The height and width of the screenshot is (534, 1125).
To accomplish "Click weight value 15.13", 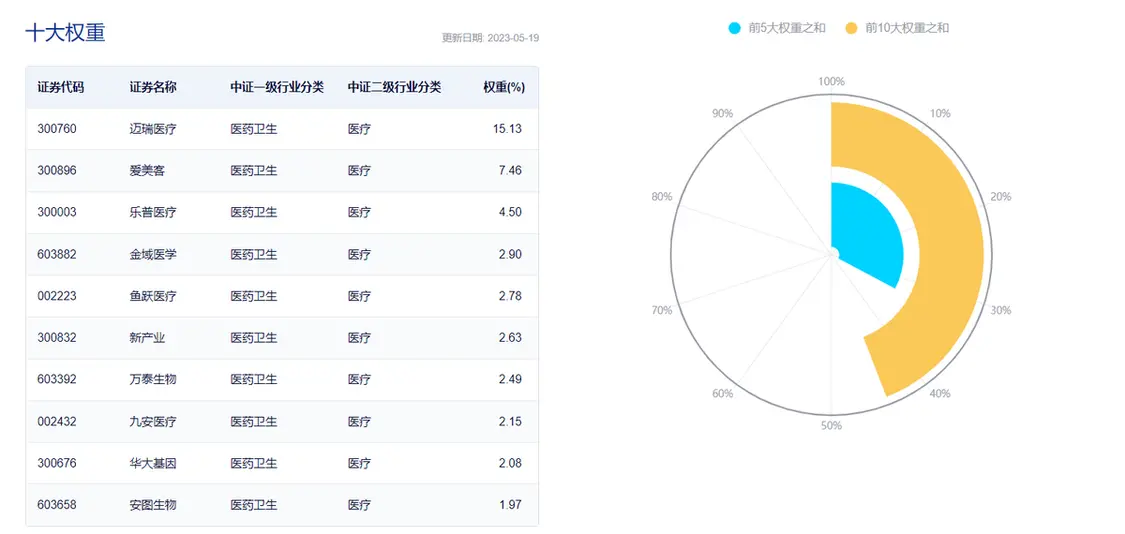I will [507, 129].
